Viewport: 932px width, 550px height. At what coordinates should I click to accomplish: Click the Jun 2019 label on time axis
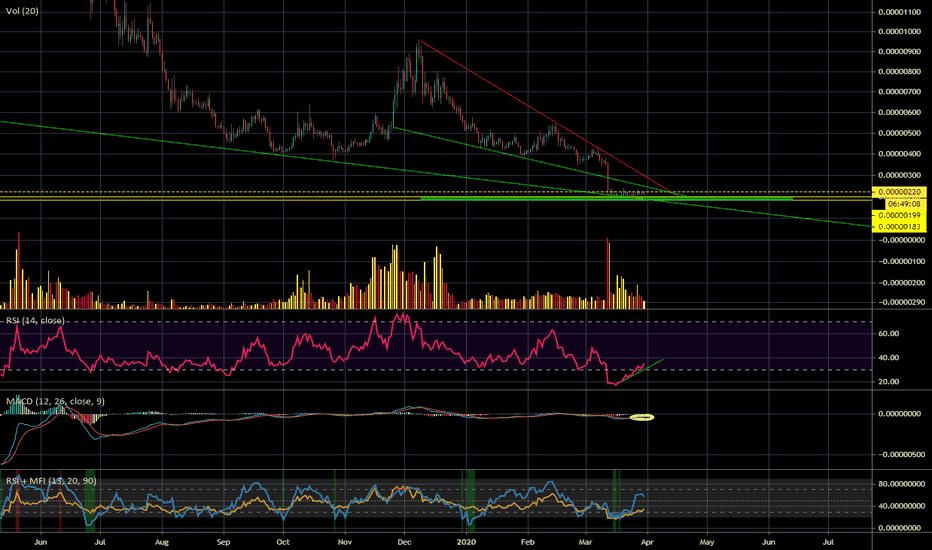click(x=40, y=542)
